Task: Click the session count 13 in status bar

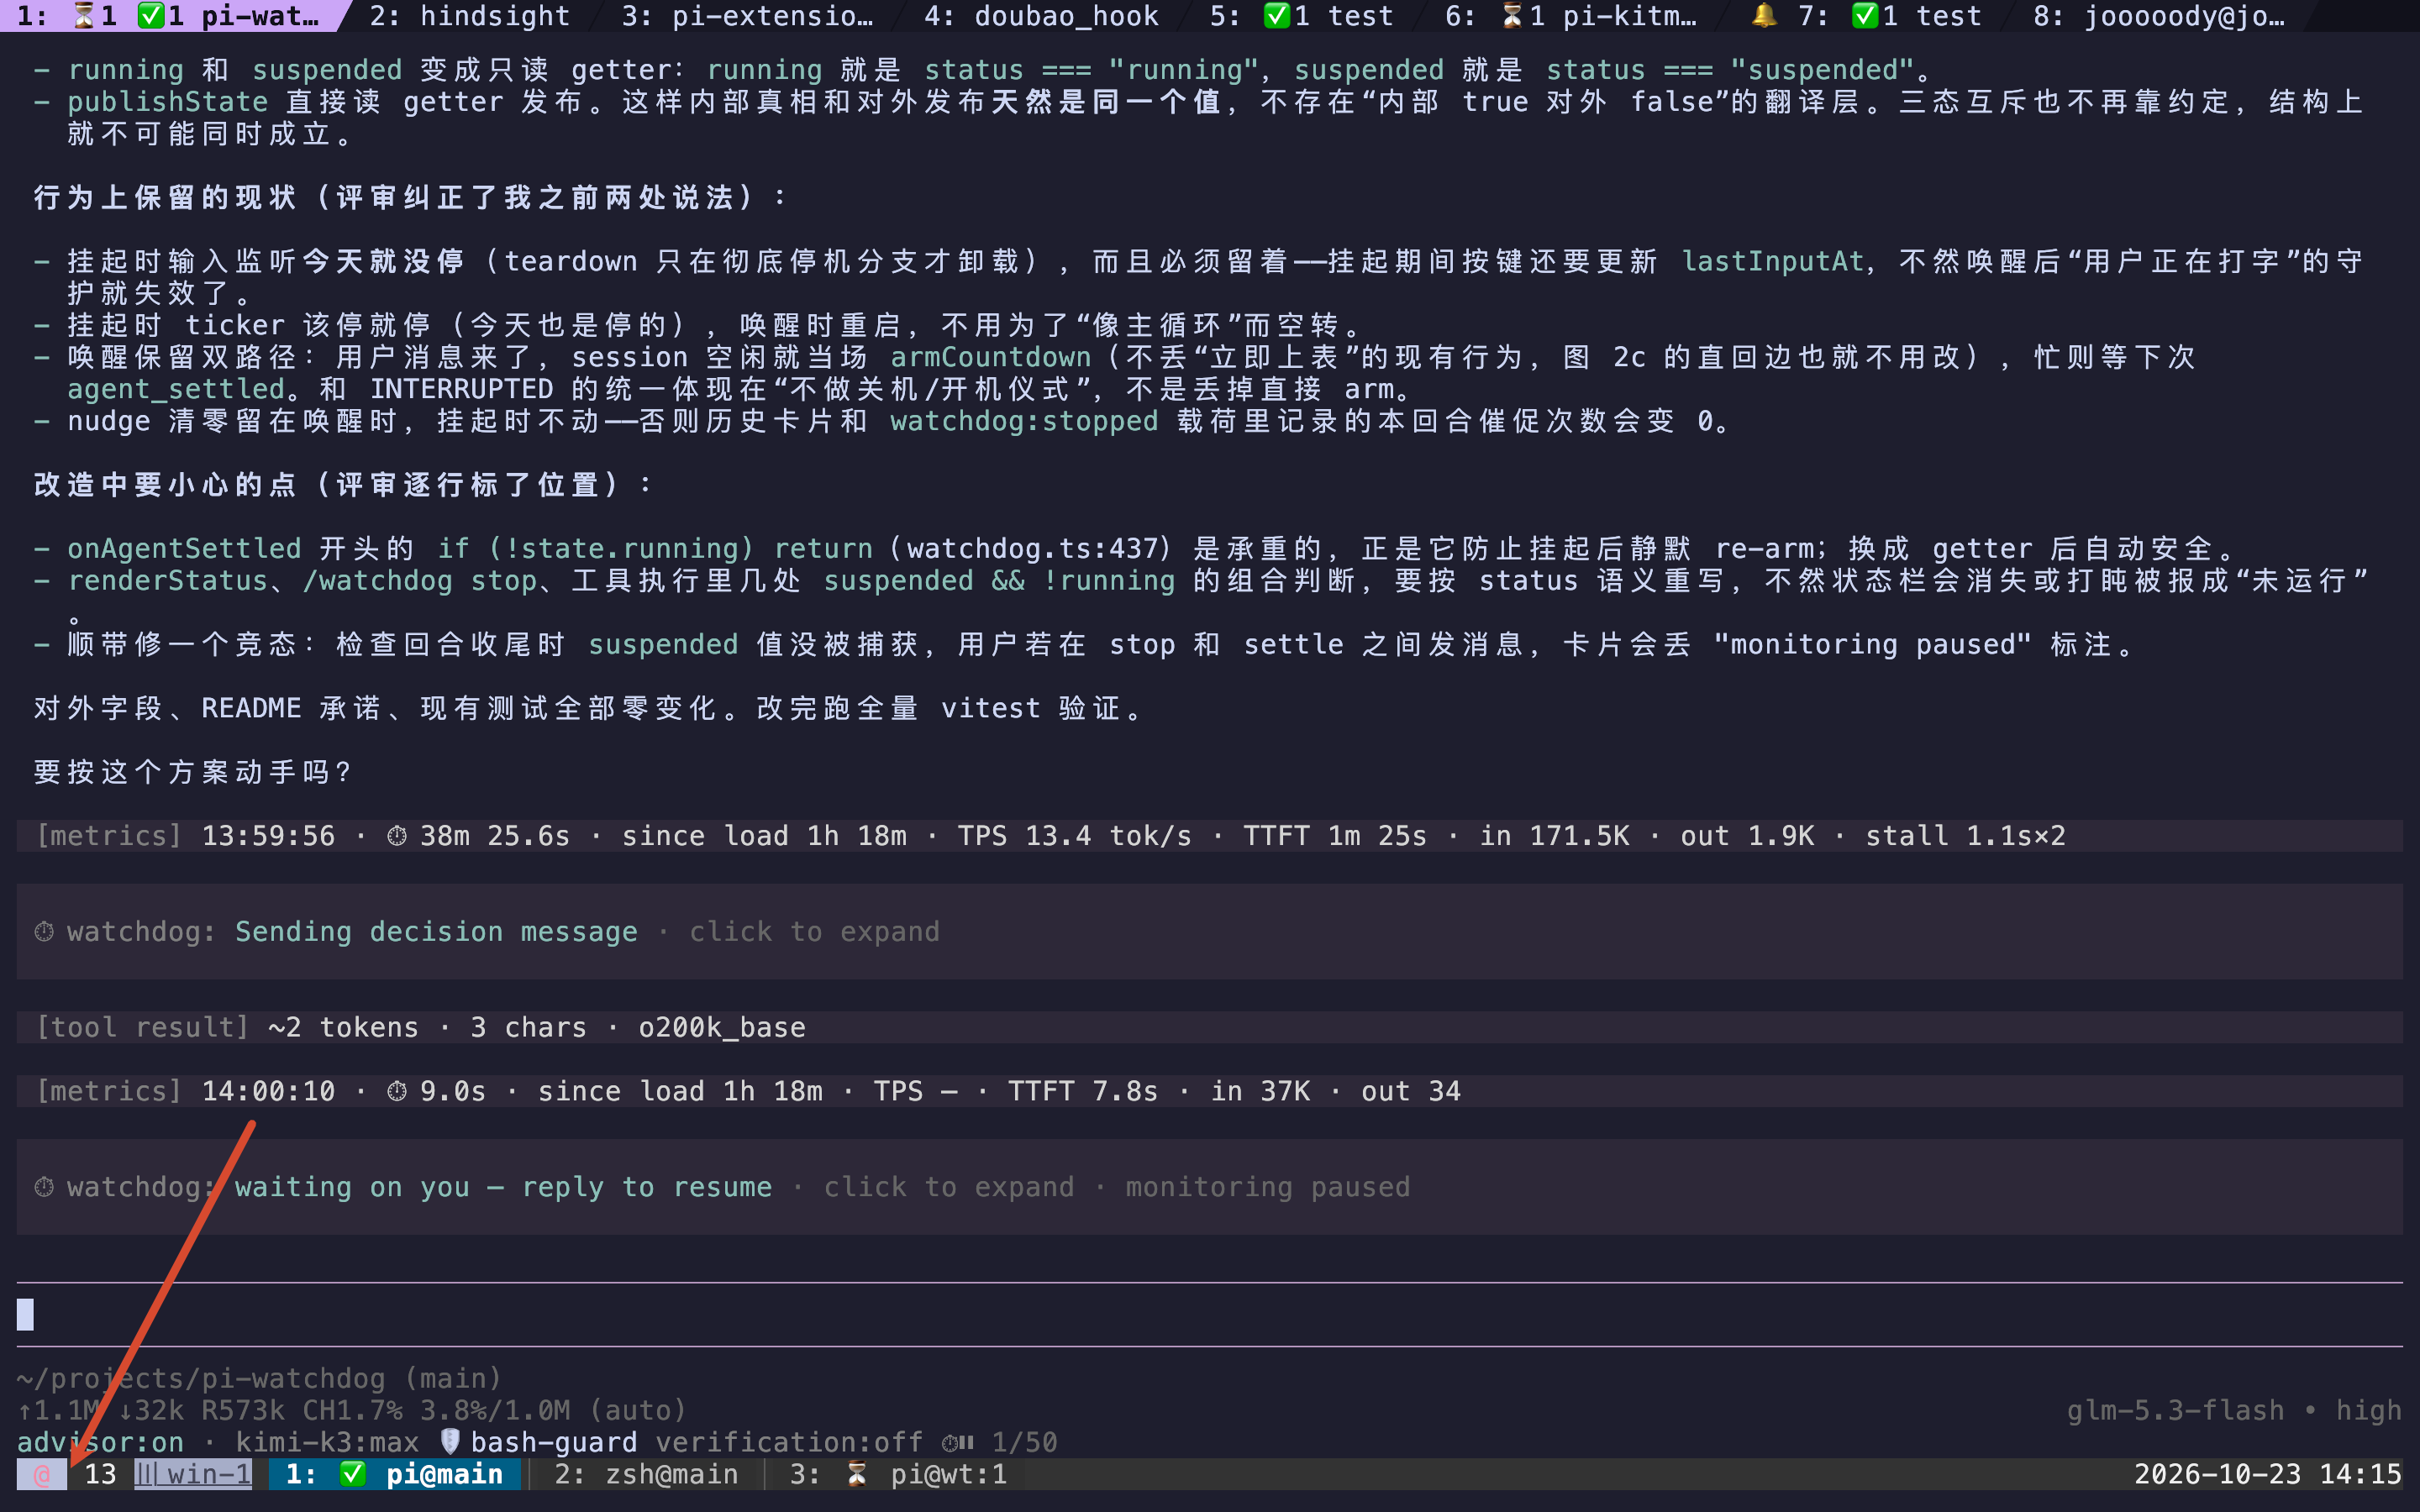Action: (100, 1474)
